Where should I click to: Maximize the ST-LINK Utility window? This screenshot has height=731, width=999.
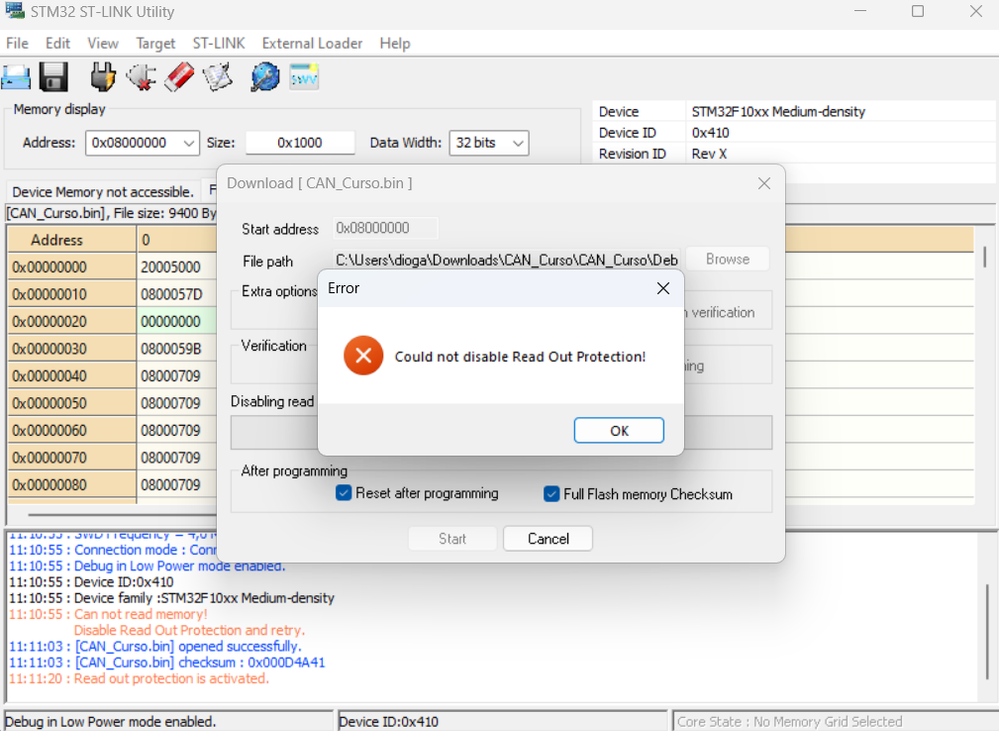(917, 11)
